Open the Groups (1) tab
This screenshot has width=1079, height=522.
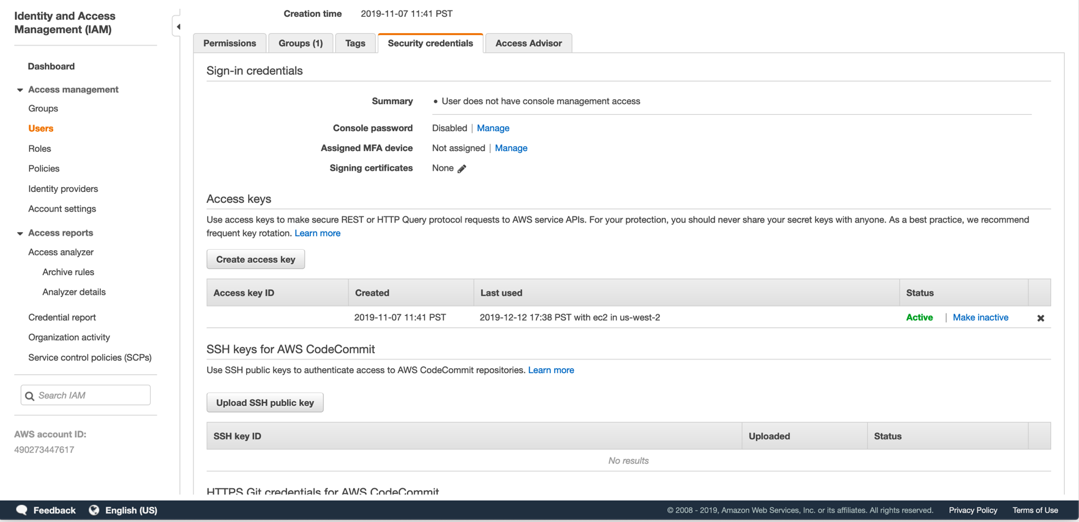coord(300,43)
